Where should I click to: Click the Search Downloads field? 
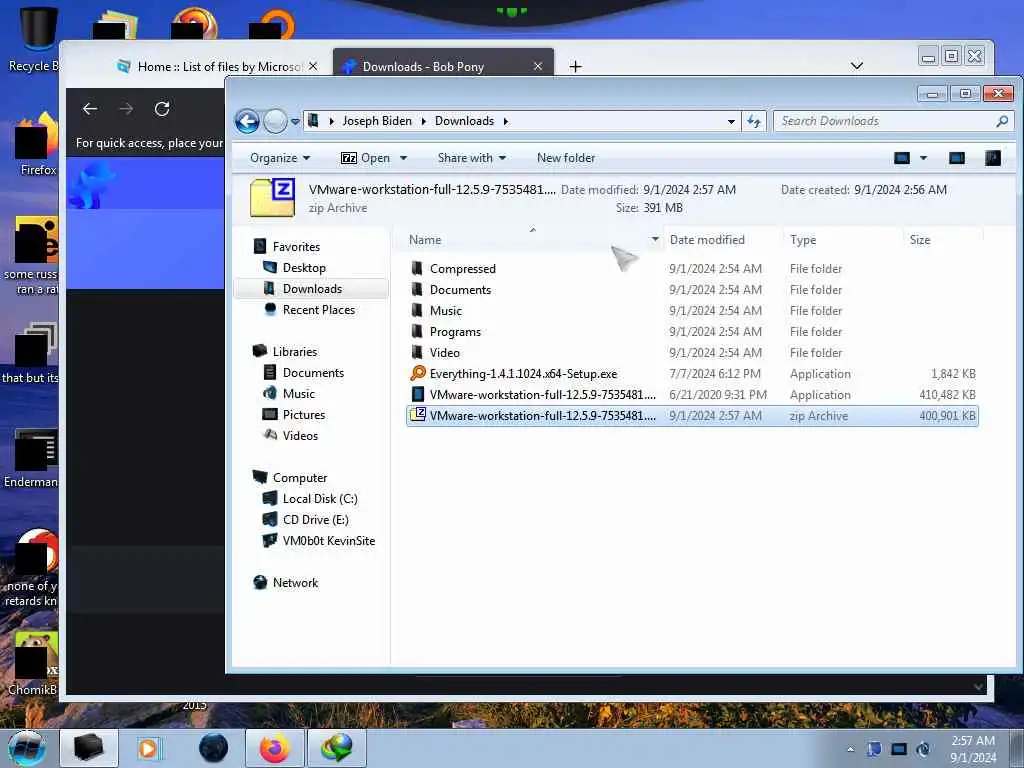(884, 121)
